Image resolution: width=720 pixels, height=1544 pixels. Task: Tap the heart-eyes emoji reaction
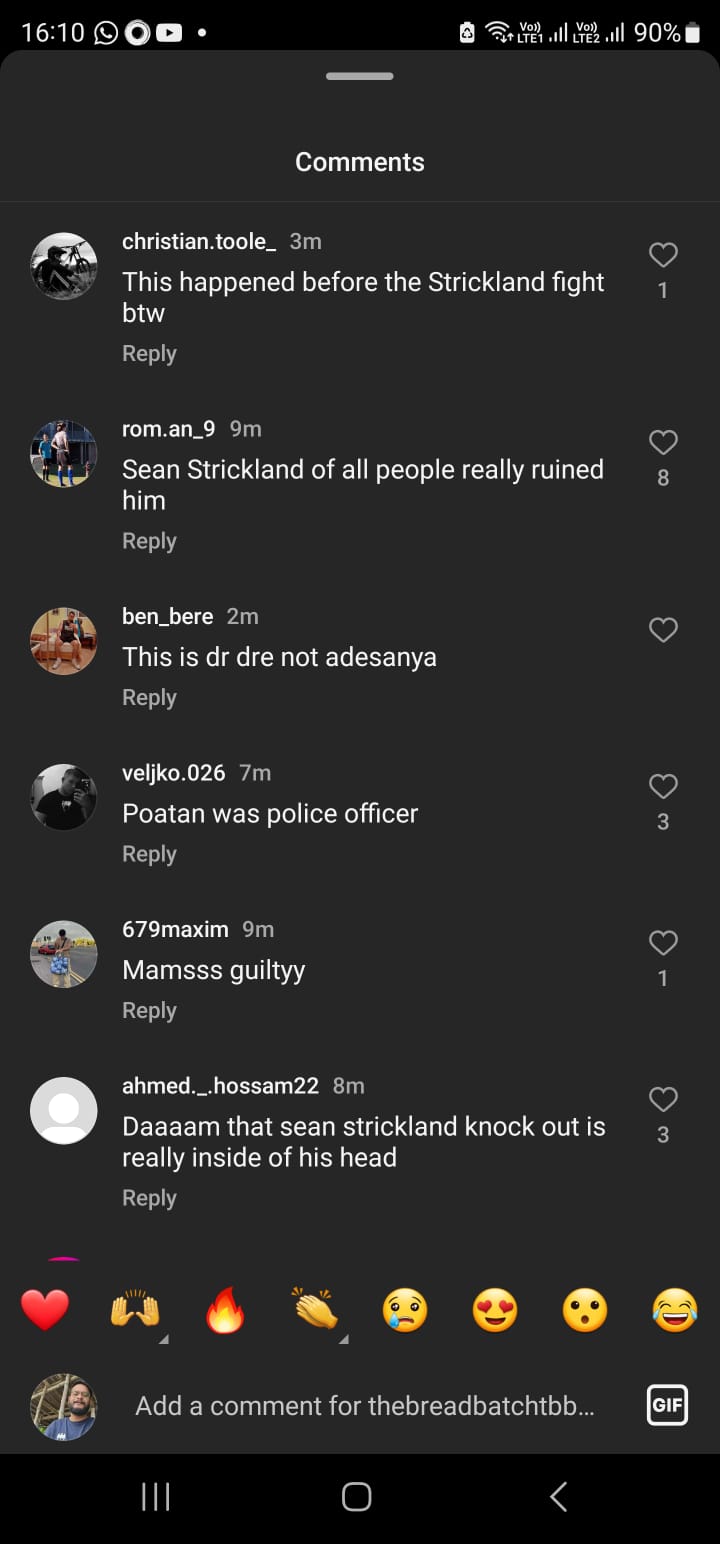tap(495, 1310)
